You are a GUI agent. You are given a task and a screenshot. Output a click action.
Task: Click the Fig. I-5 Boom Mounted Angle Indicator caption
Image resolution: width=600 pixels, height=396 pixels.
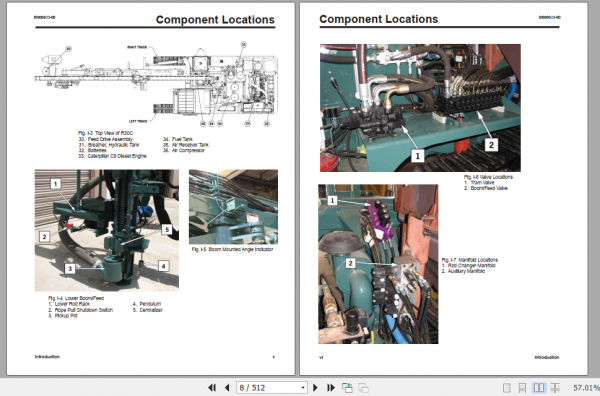(x=232, y=249)
